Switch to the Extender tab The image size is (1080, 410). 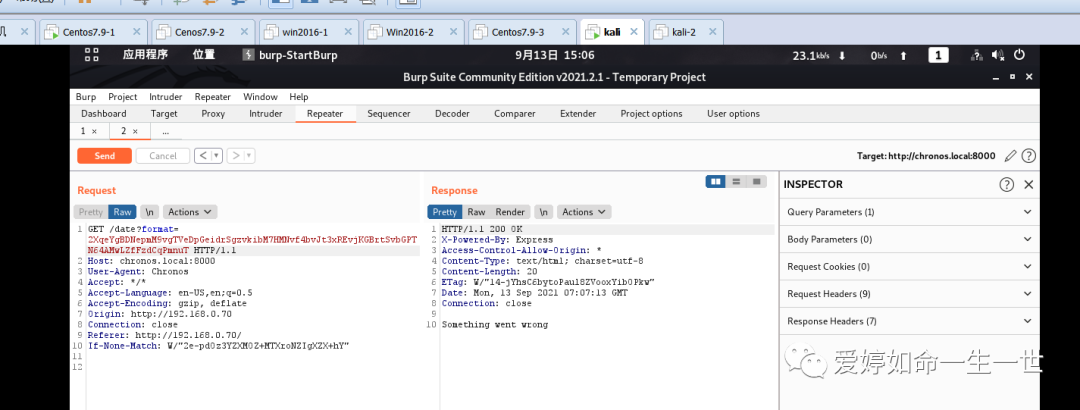click(x=578, y=114)
